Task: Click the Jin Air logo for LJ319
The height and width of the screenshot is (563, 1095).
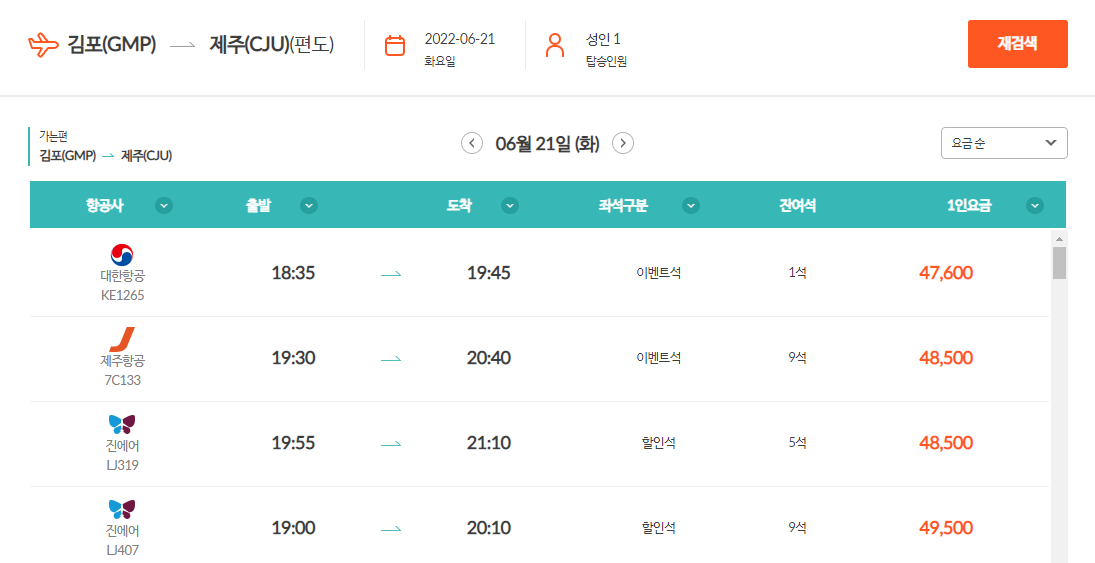Action: tap(122, 424)
